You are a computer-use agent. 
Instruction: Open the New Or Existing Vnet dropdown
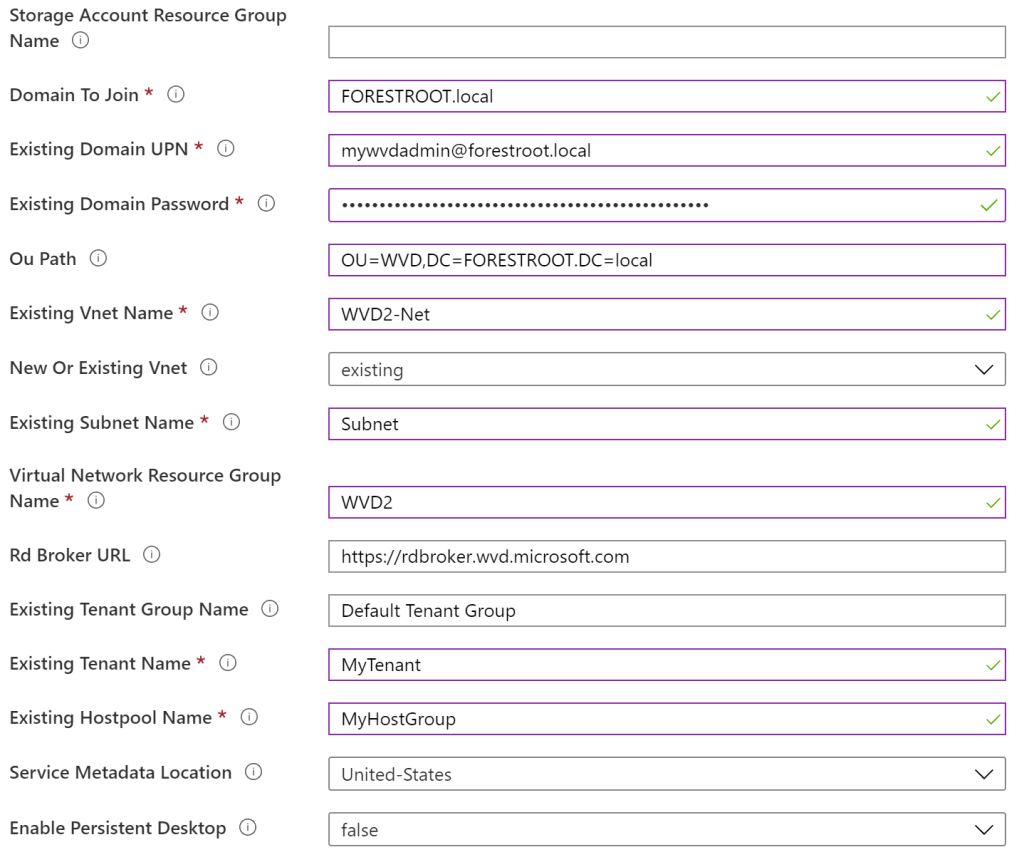(667, 370)
